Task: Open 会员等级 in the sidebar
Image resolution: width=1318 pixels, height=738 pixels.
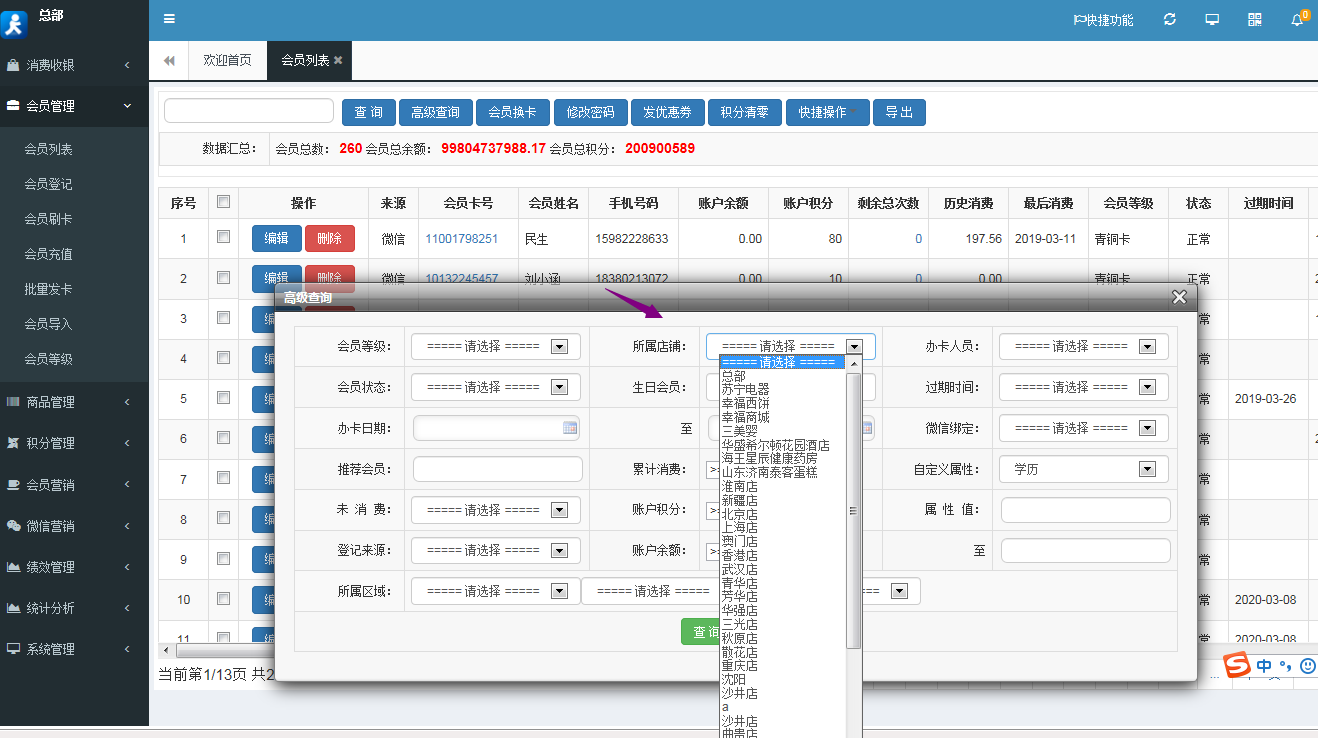Action: point(49,359)
